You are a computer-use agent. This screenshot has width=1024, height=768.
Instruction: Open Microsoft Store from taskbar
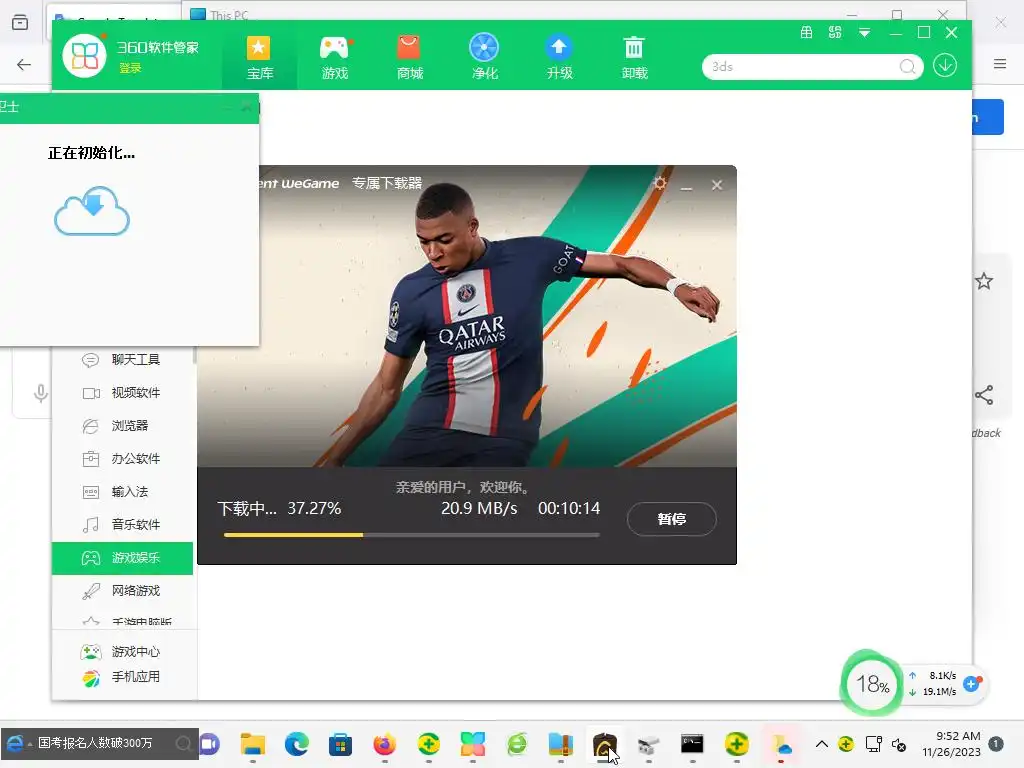[340, 744]
